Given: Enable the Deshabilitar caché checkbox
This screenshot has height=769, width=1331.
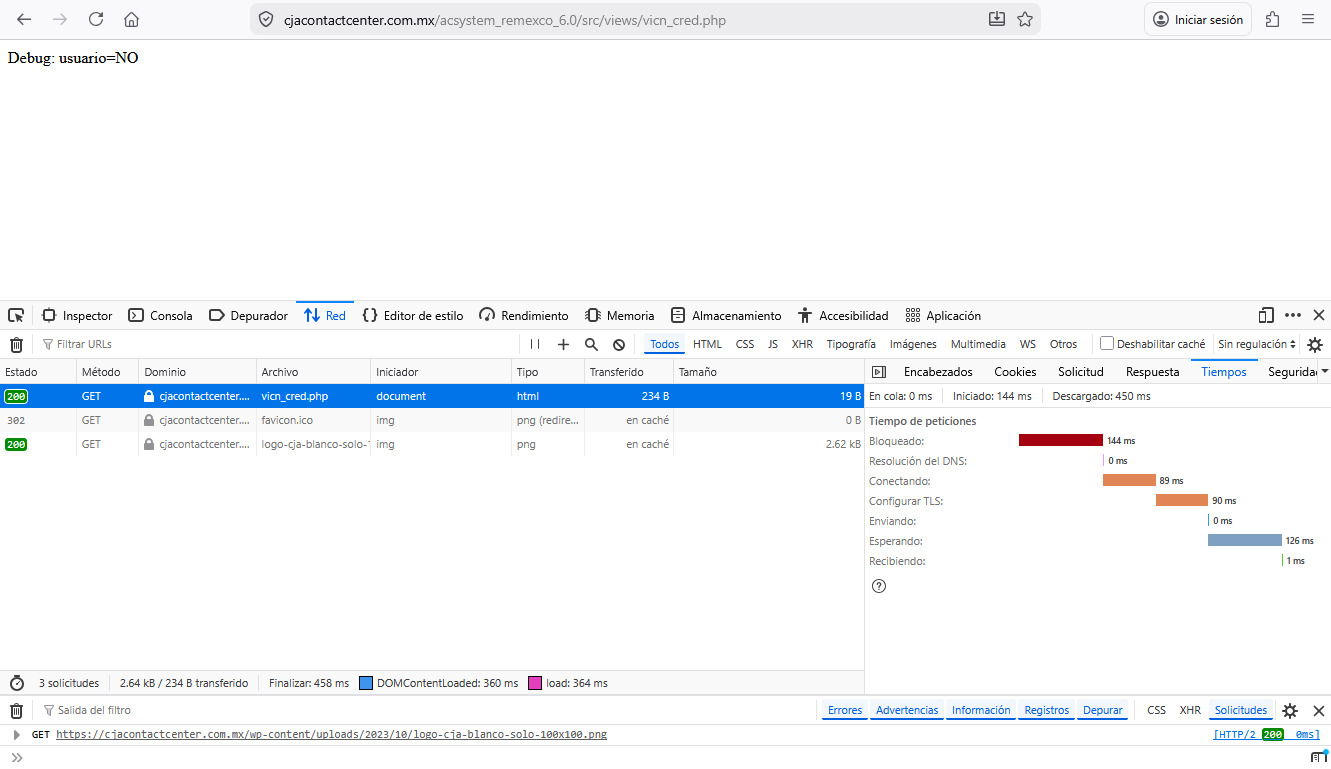Looking at the screenshot, I should (x=1107, y=343).
